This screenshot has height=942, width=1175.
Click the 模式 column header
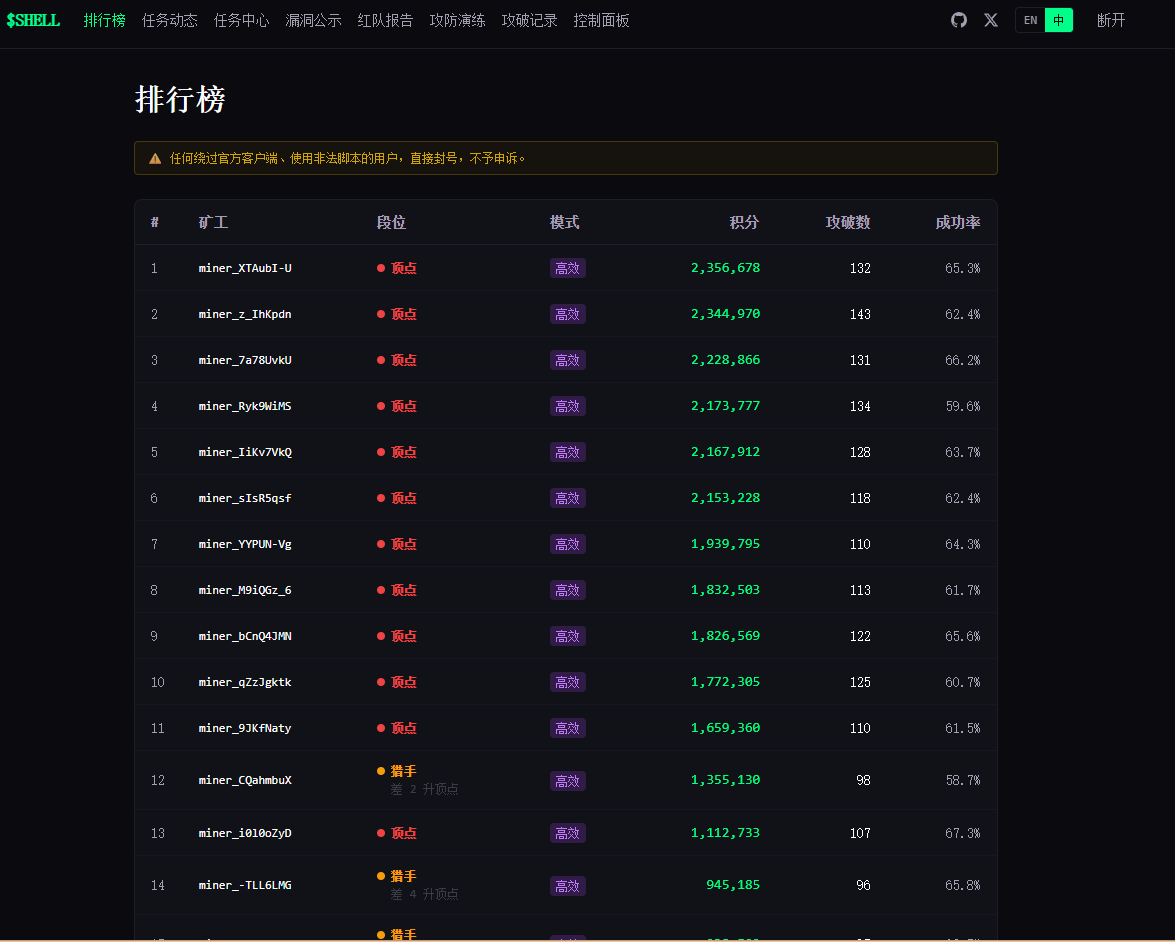[564, 223]
